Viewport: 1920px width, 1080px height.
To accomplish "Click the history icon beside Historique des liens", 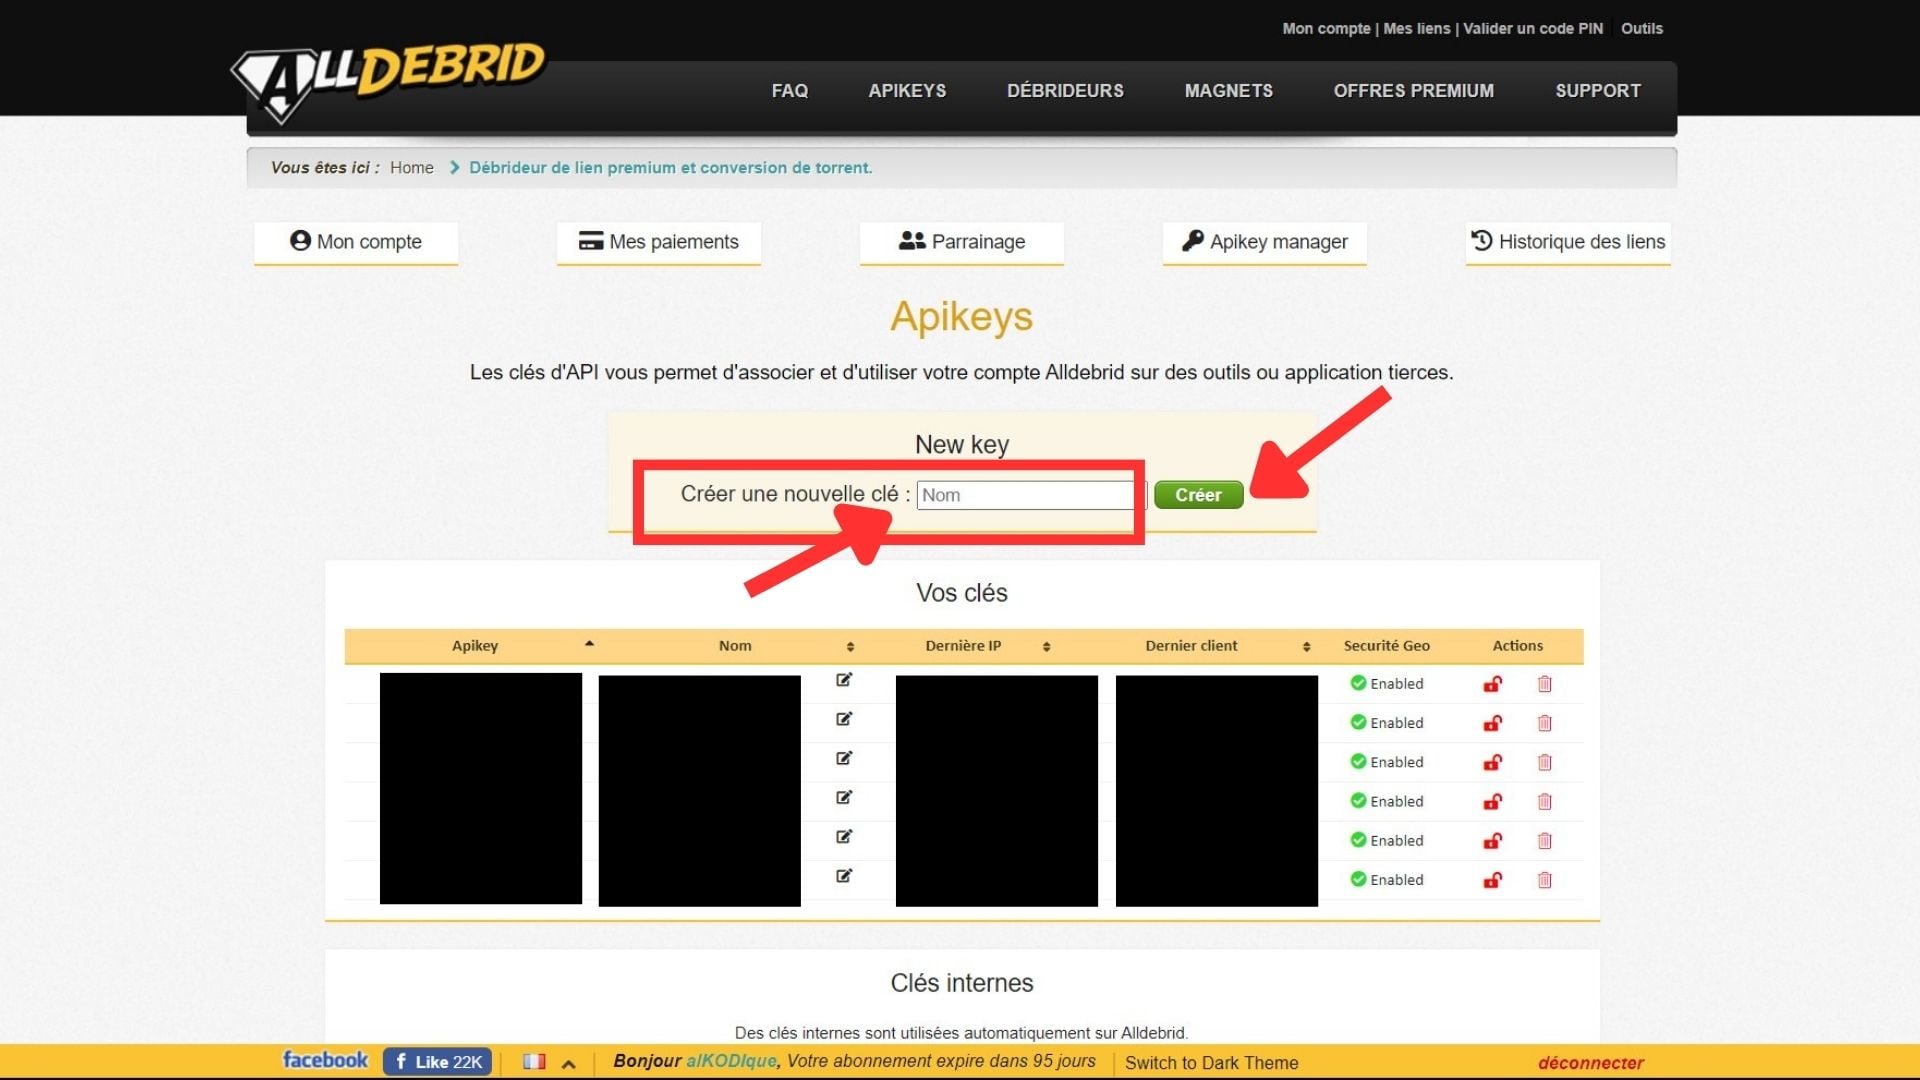I will (1482, 240).
